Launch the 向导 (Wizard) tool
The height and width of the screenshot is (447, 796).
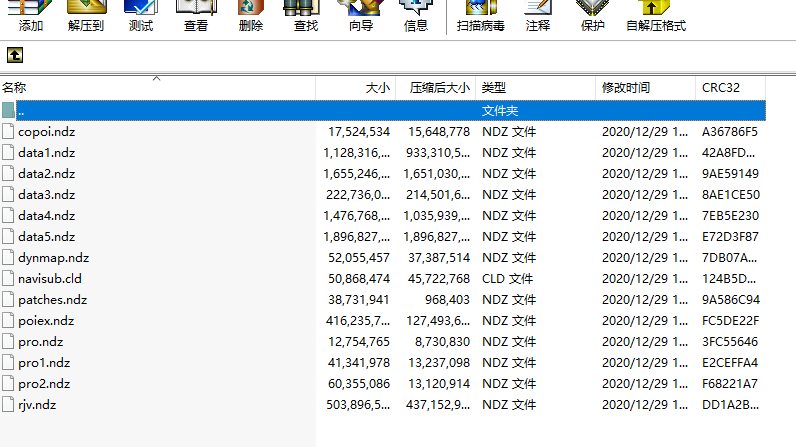(x=361, y=16)
